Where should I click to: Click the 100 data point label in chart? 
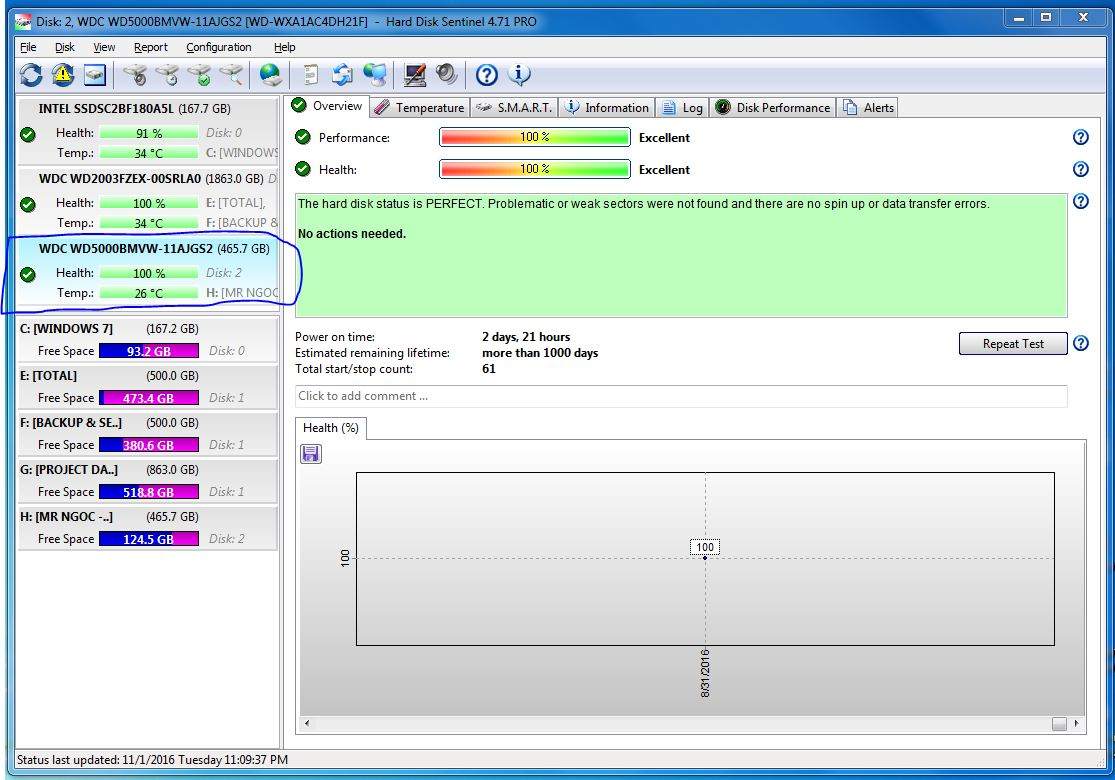705,547
